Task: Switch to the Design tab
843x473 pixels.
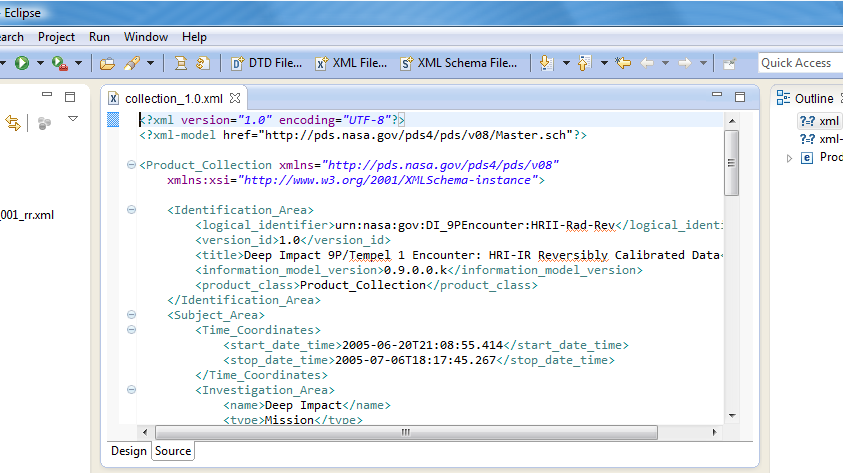Action: [x=128, y=451]
